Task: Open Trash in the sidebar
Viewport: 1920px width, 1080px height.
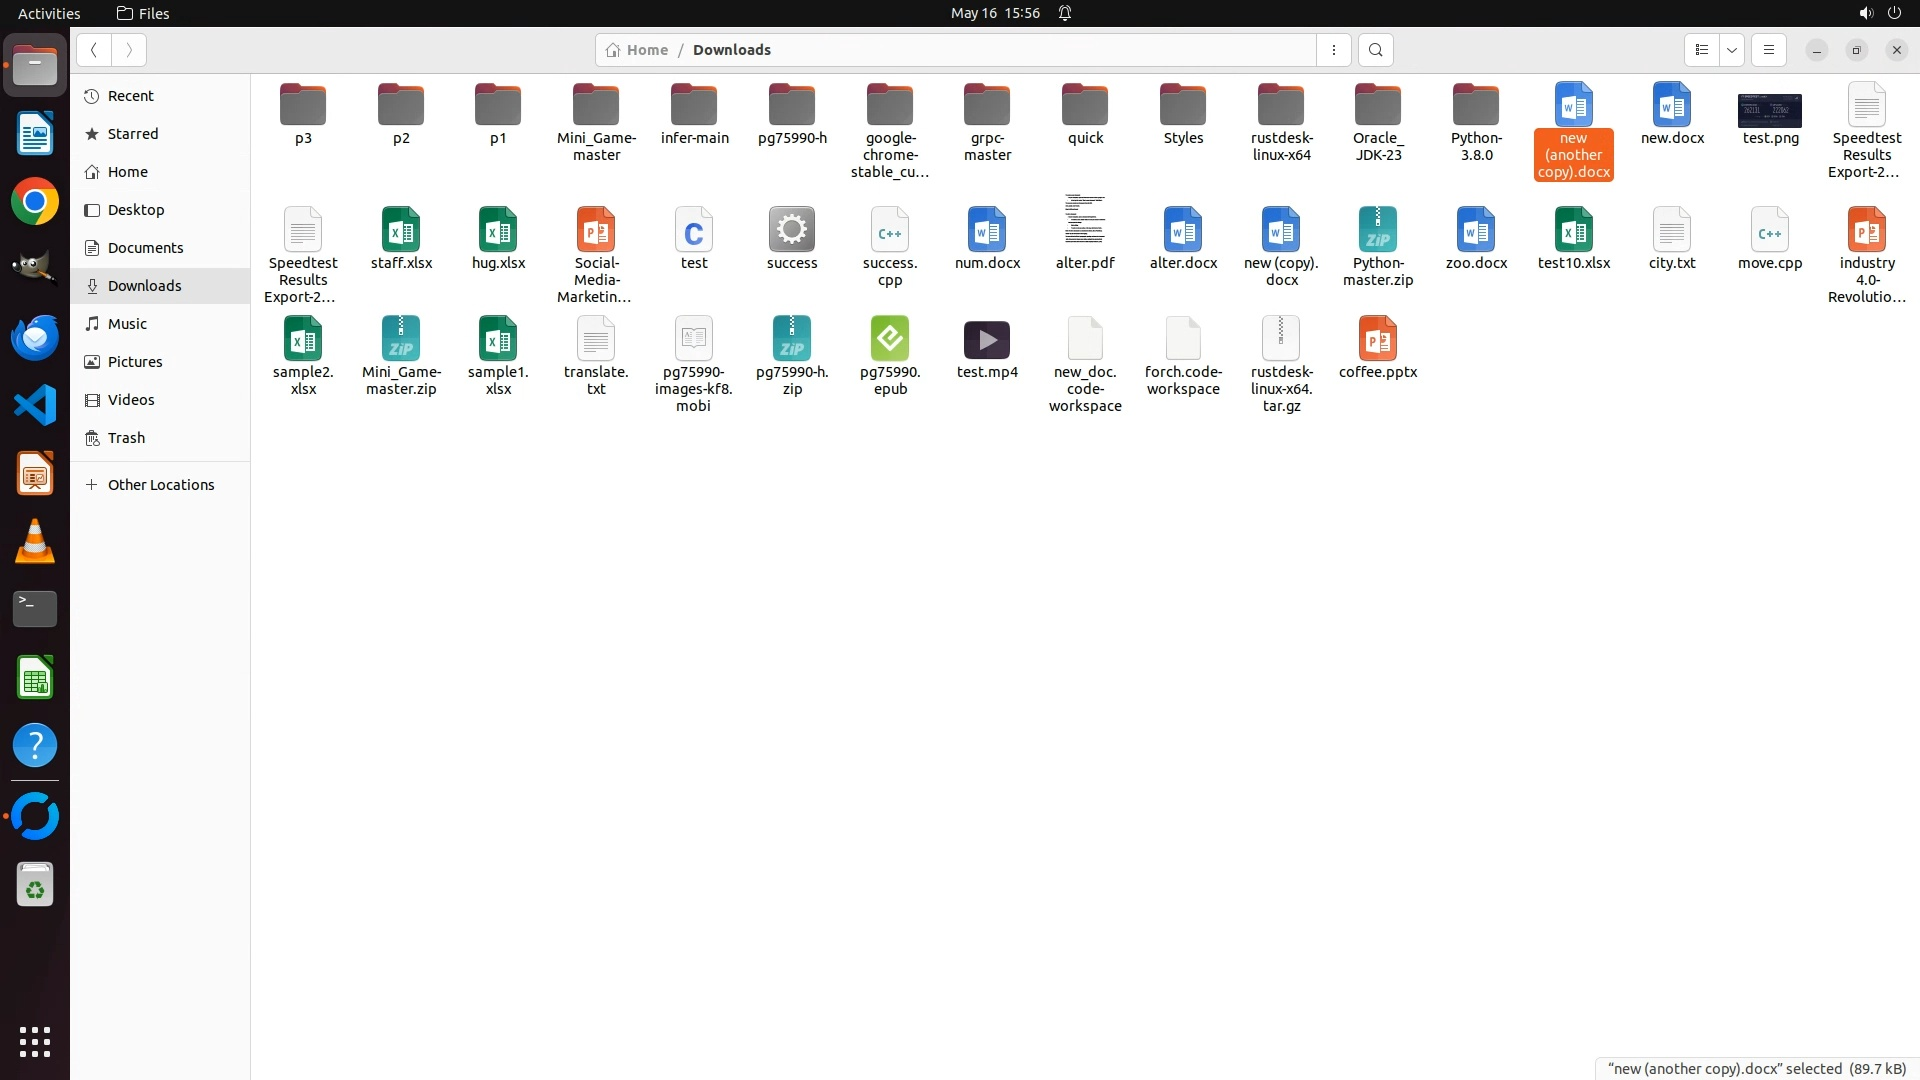Action: (126, 438)
